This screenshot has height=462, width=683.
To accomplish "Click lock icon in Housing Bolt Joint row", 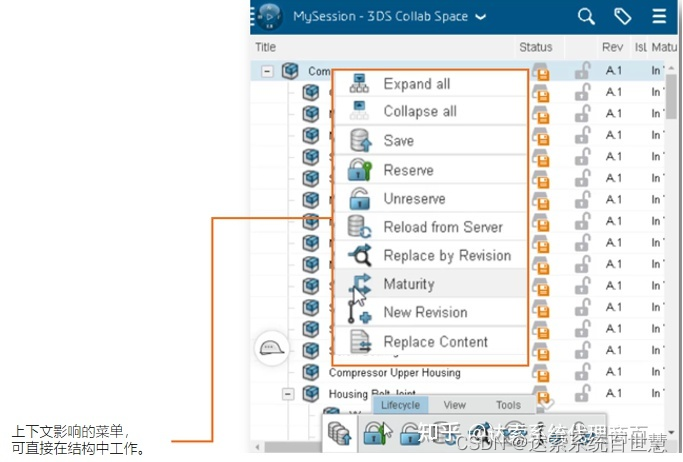I will tap(582, 393).
